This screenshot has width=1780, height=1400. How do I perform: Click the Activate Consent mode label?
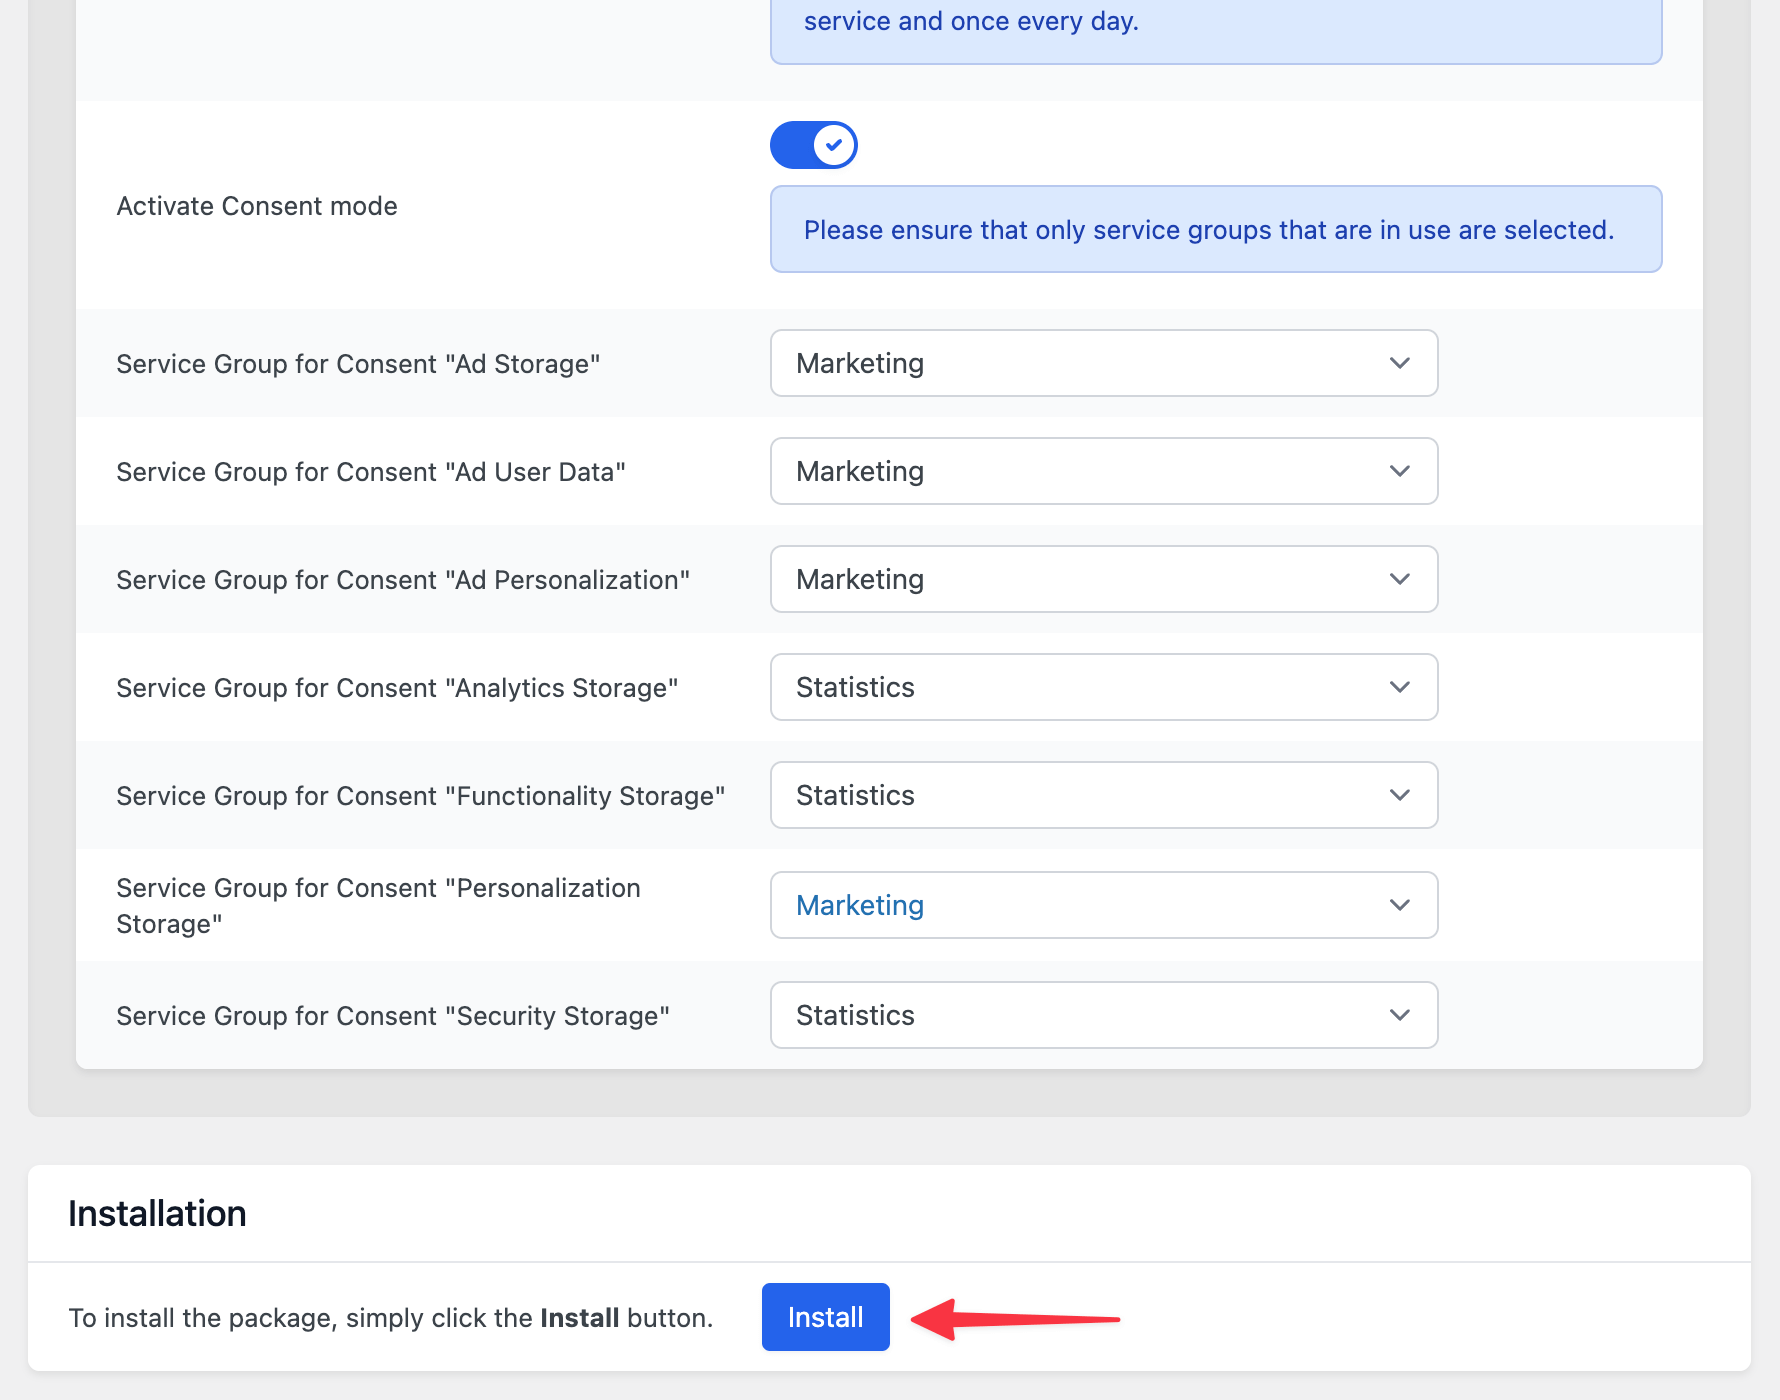coord(257,206)
